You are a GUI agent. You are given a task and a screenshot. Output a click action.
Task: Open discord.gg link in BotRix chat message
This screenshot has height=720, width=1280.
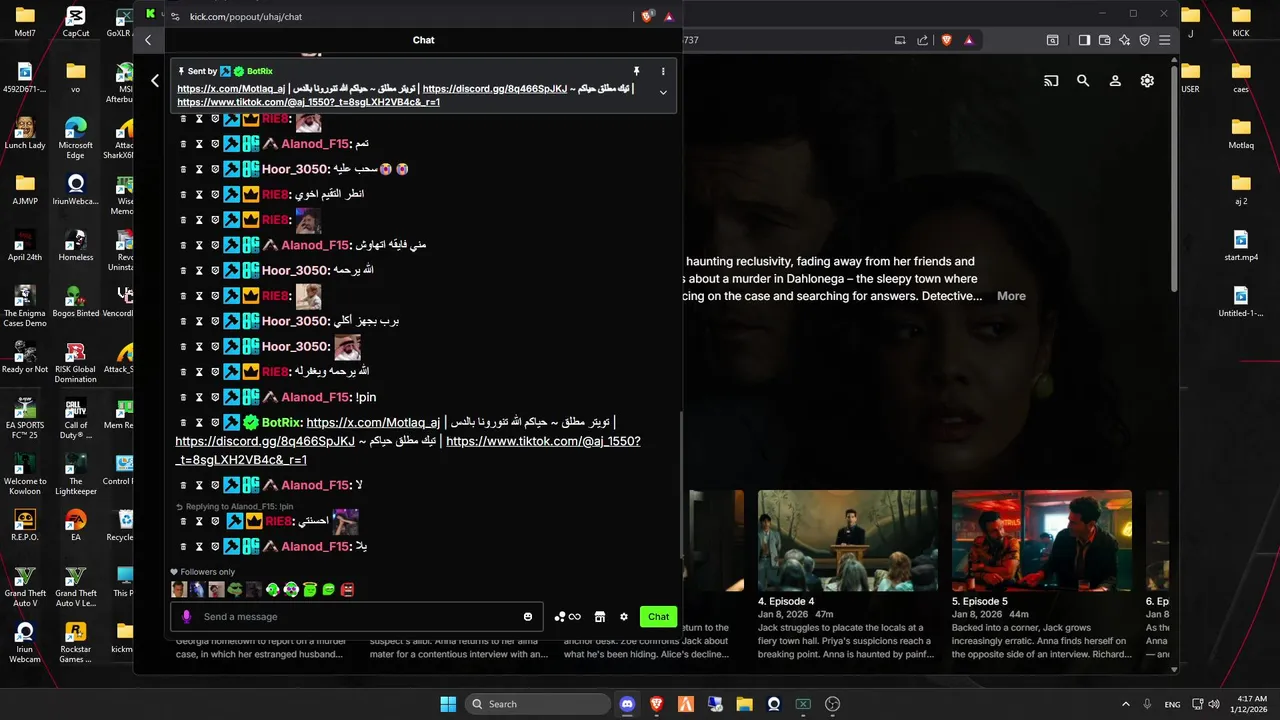point(265,441)
